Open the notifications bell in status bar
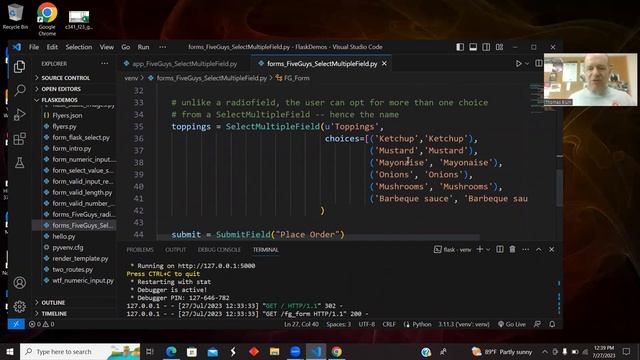Viewport: 640px width, 360px height. click(x=552, y=324)
